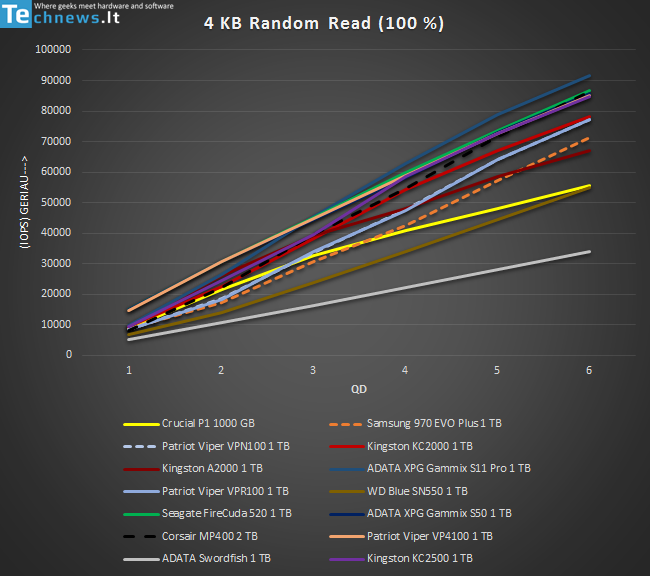
Task: Click the x-axis tick label 6
Action: [589, 370]
